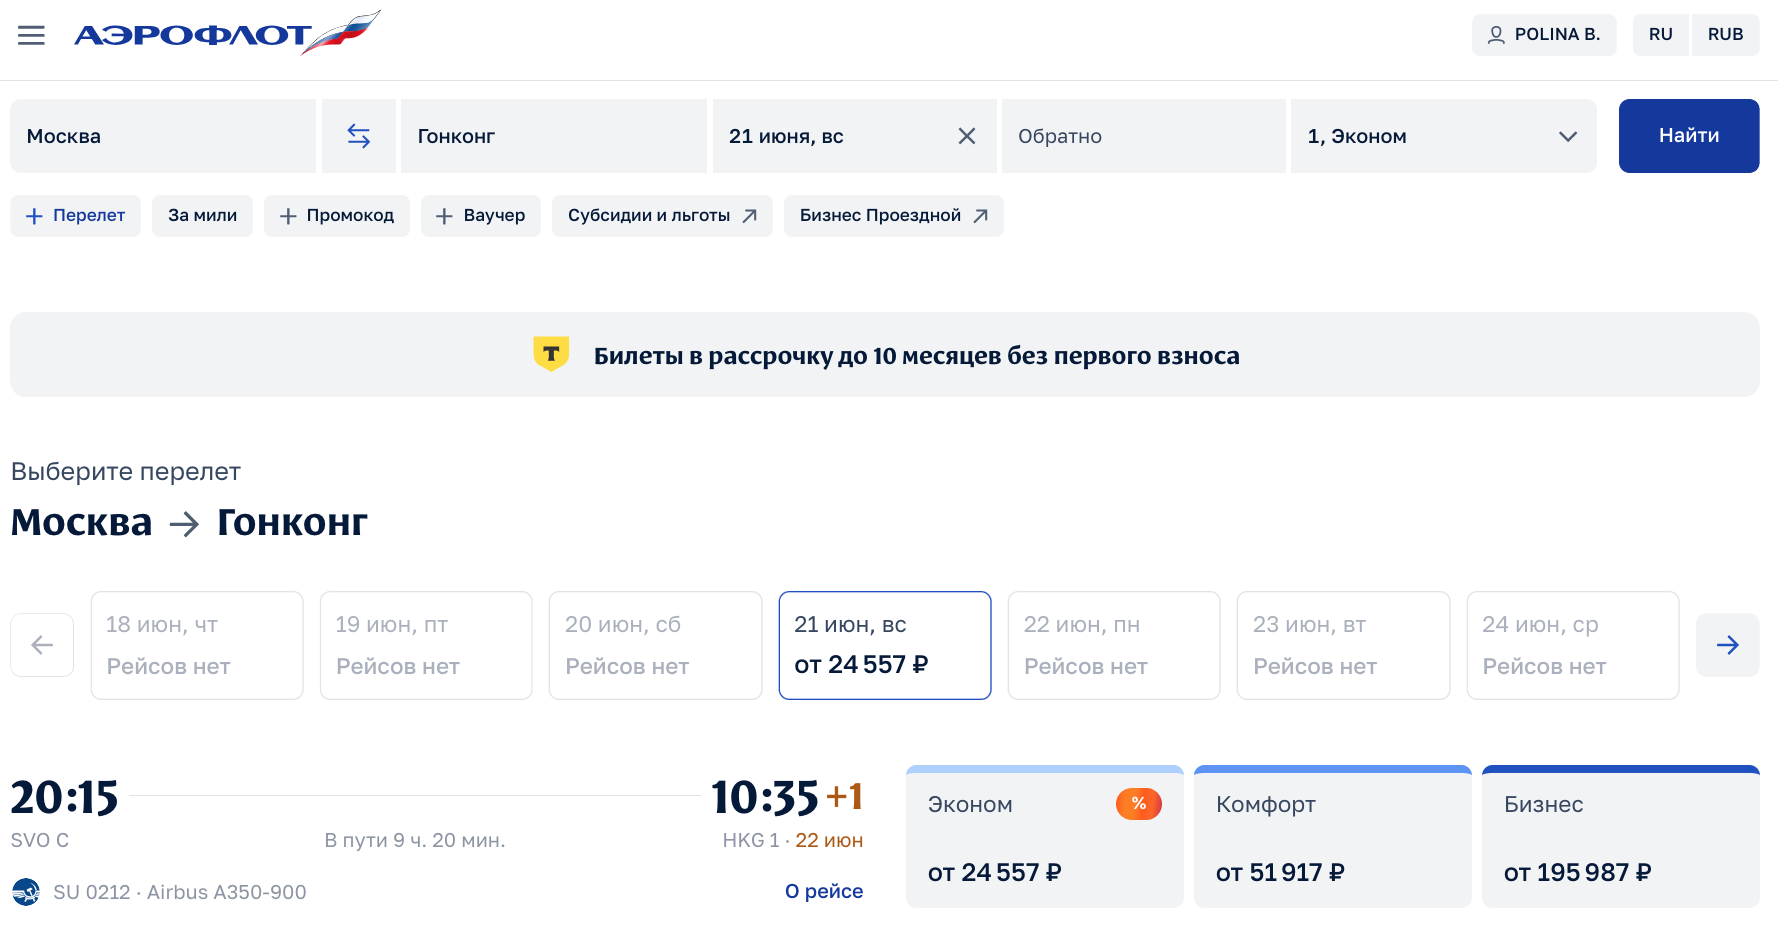Show later dates with right arrow
This screenshot has width=1778, height=934.
(x=1728, y=645)
